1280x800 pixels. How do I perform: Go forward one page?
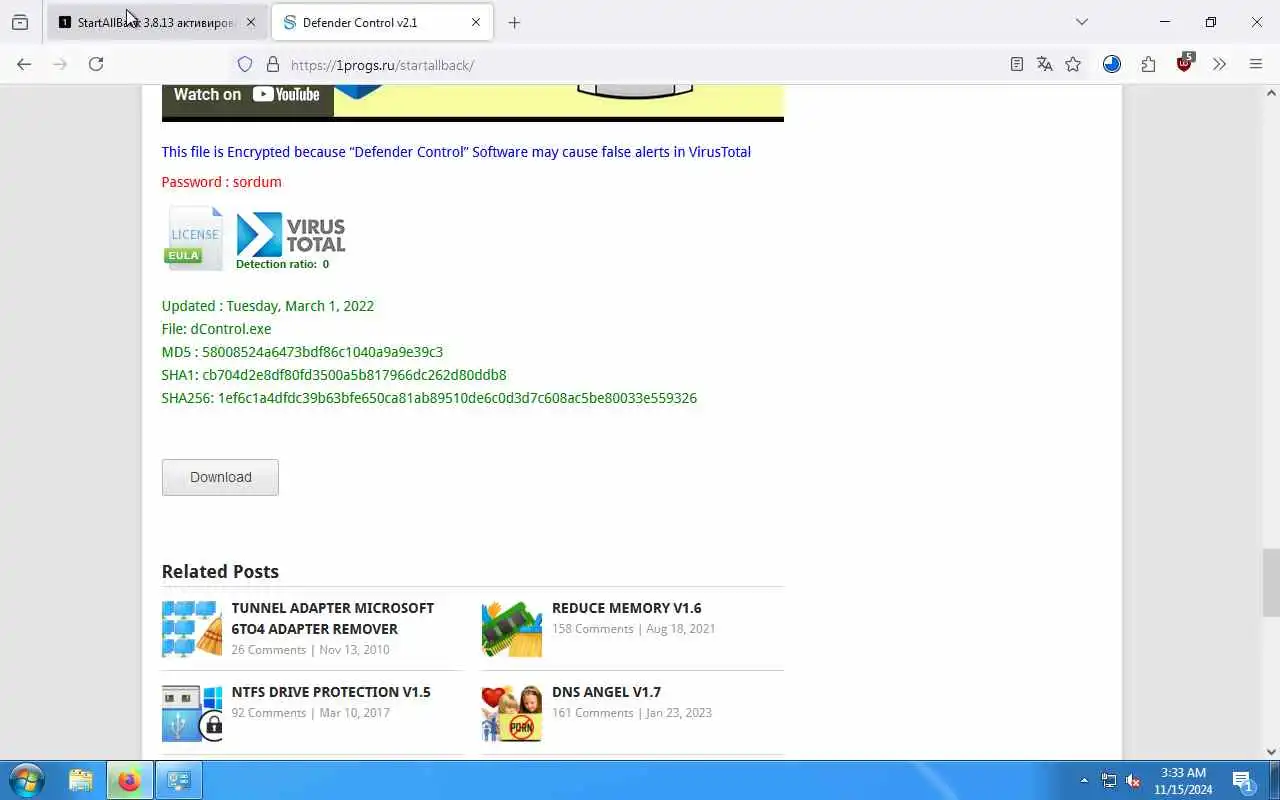point(60,64)
